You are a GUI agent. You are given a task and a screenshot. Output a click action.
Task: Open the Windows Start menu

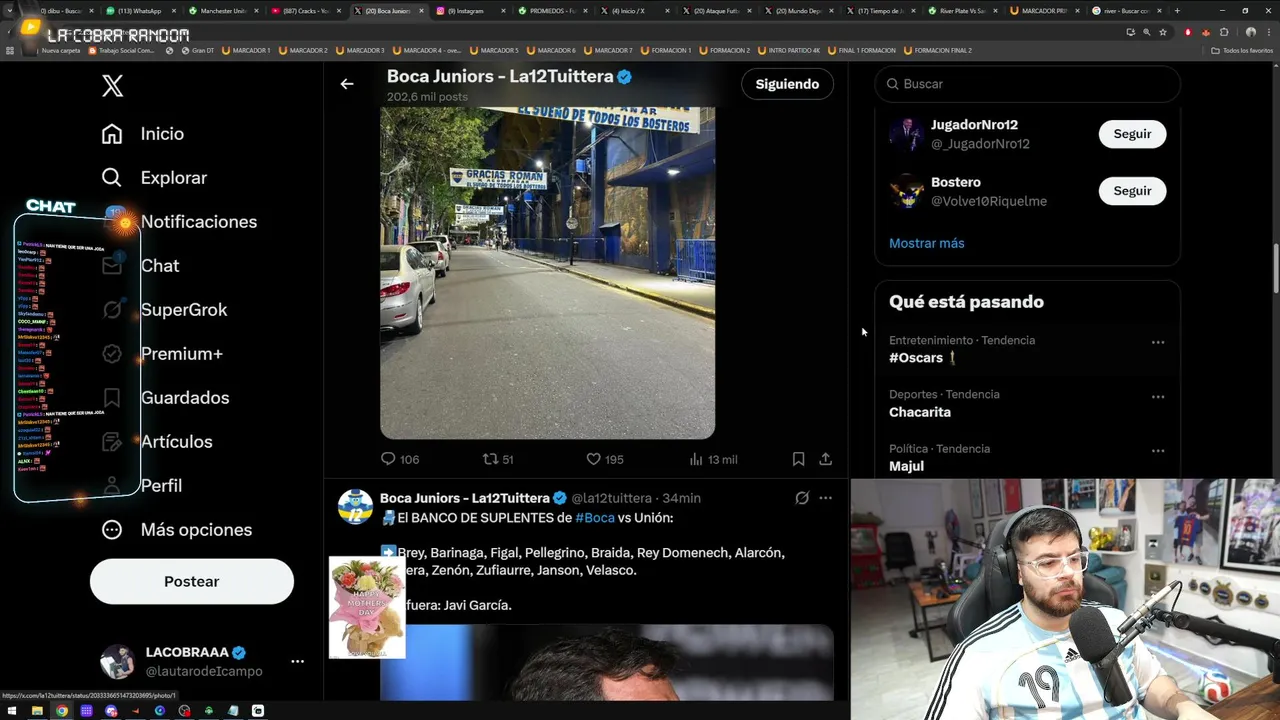point(12,711)
